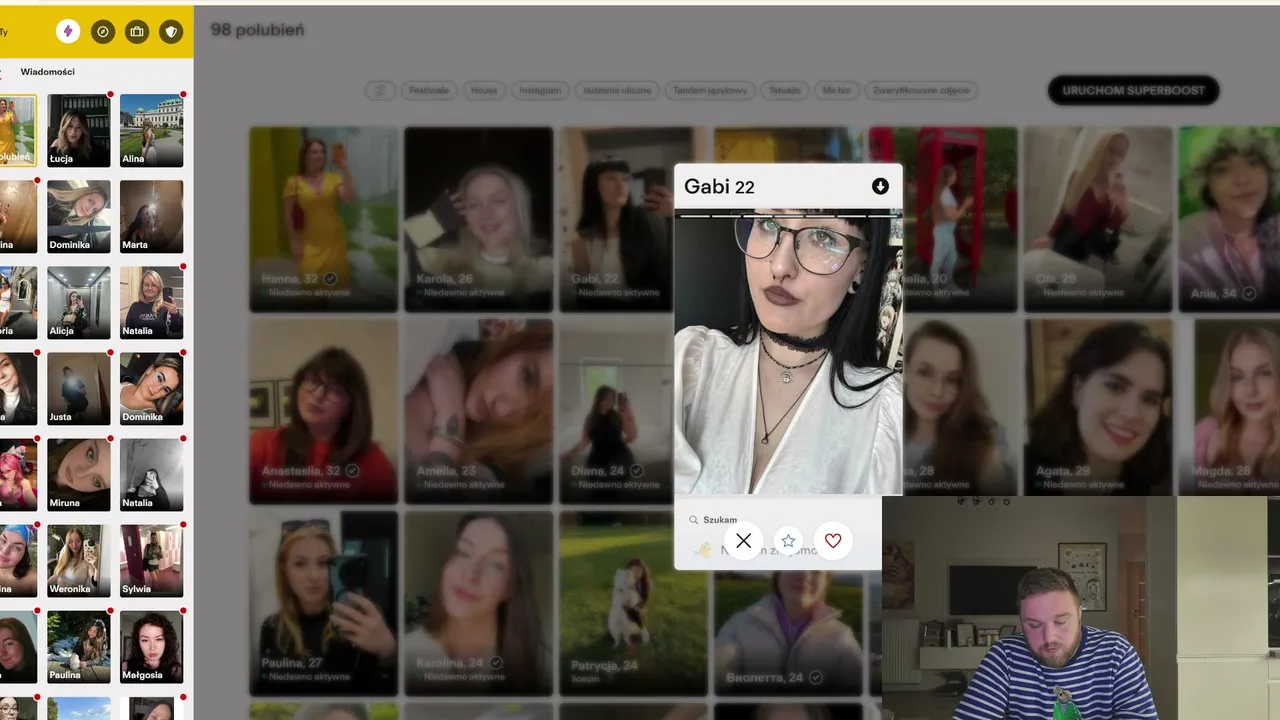Image resolution: width=1280 pixels, height=720 pixels.
Task: Reject Gabi with the X button
Action: (x=743, y=541)
